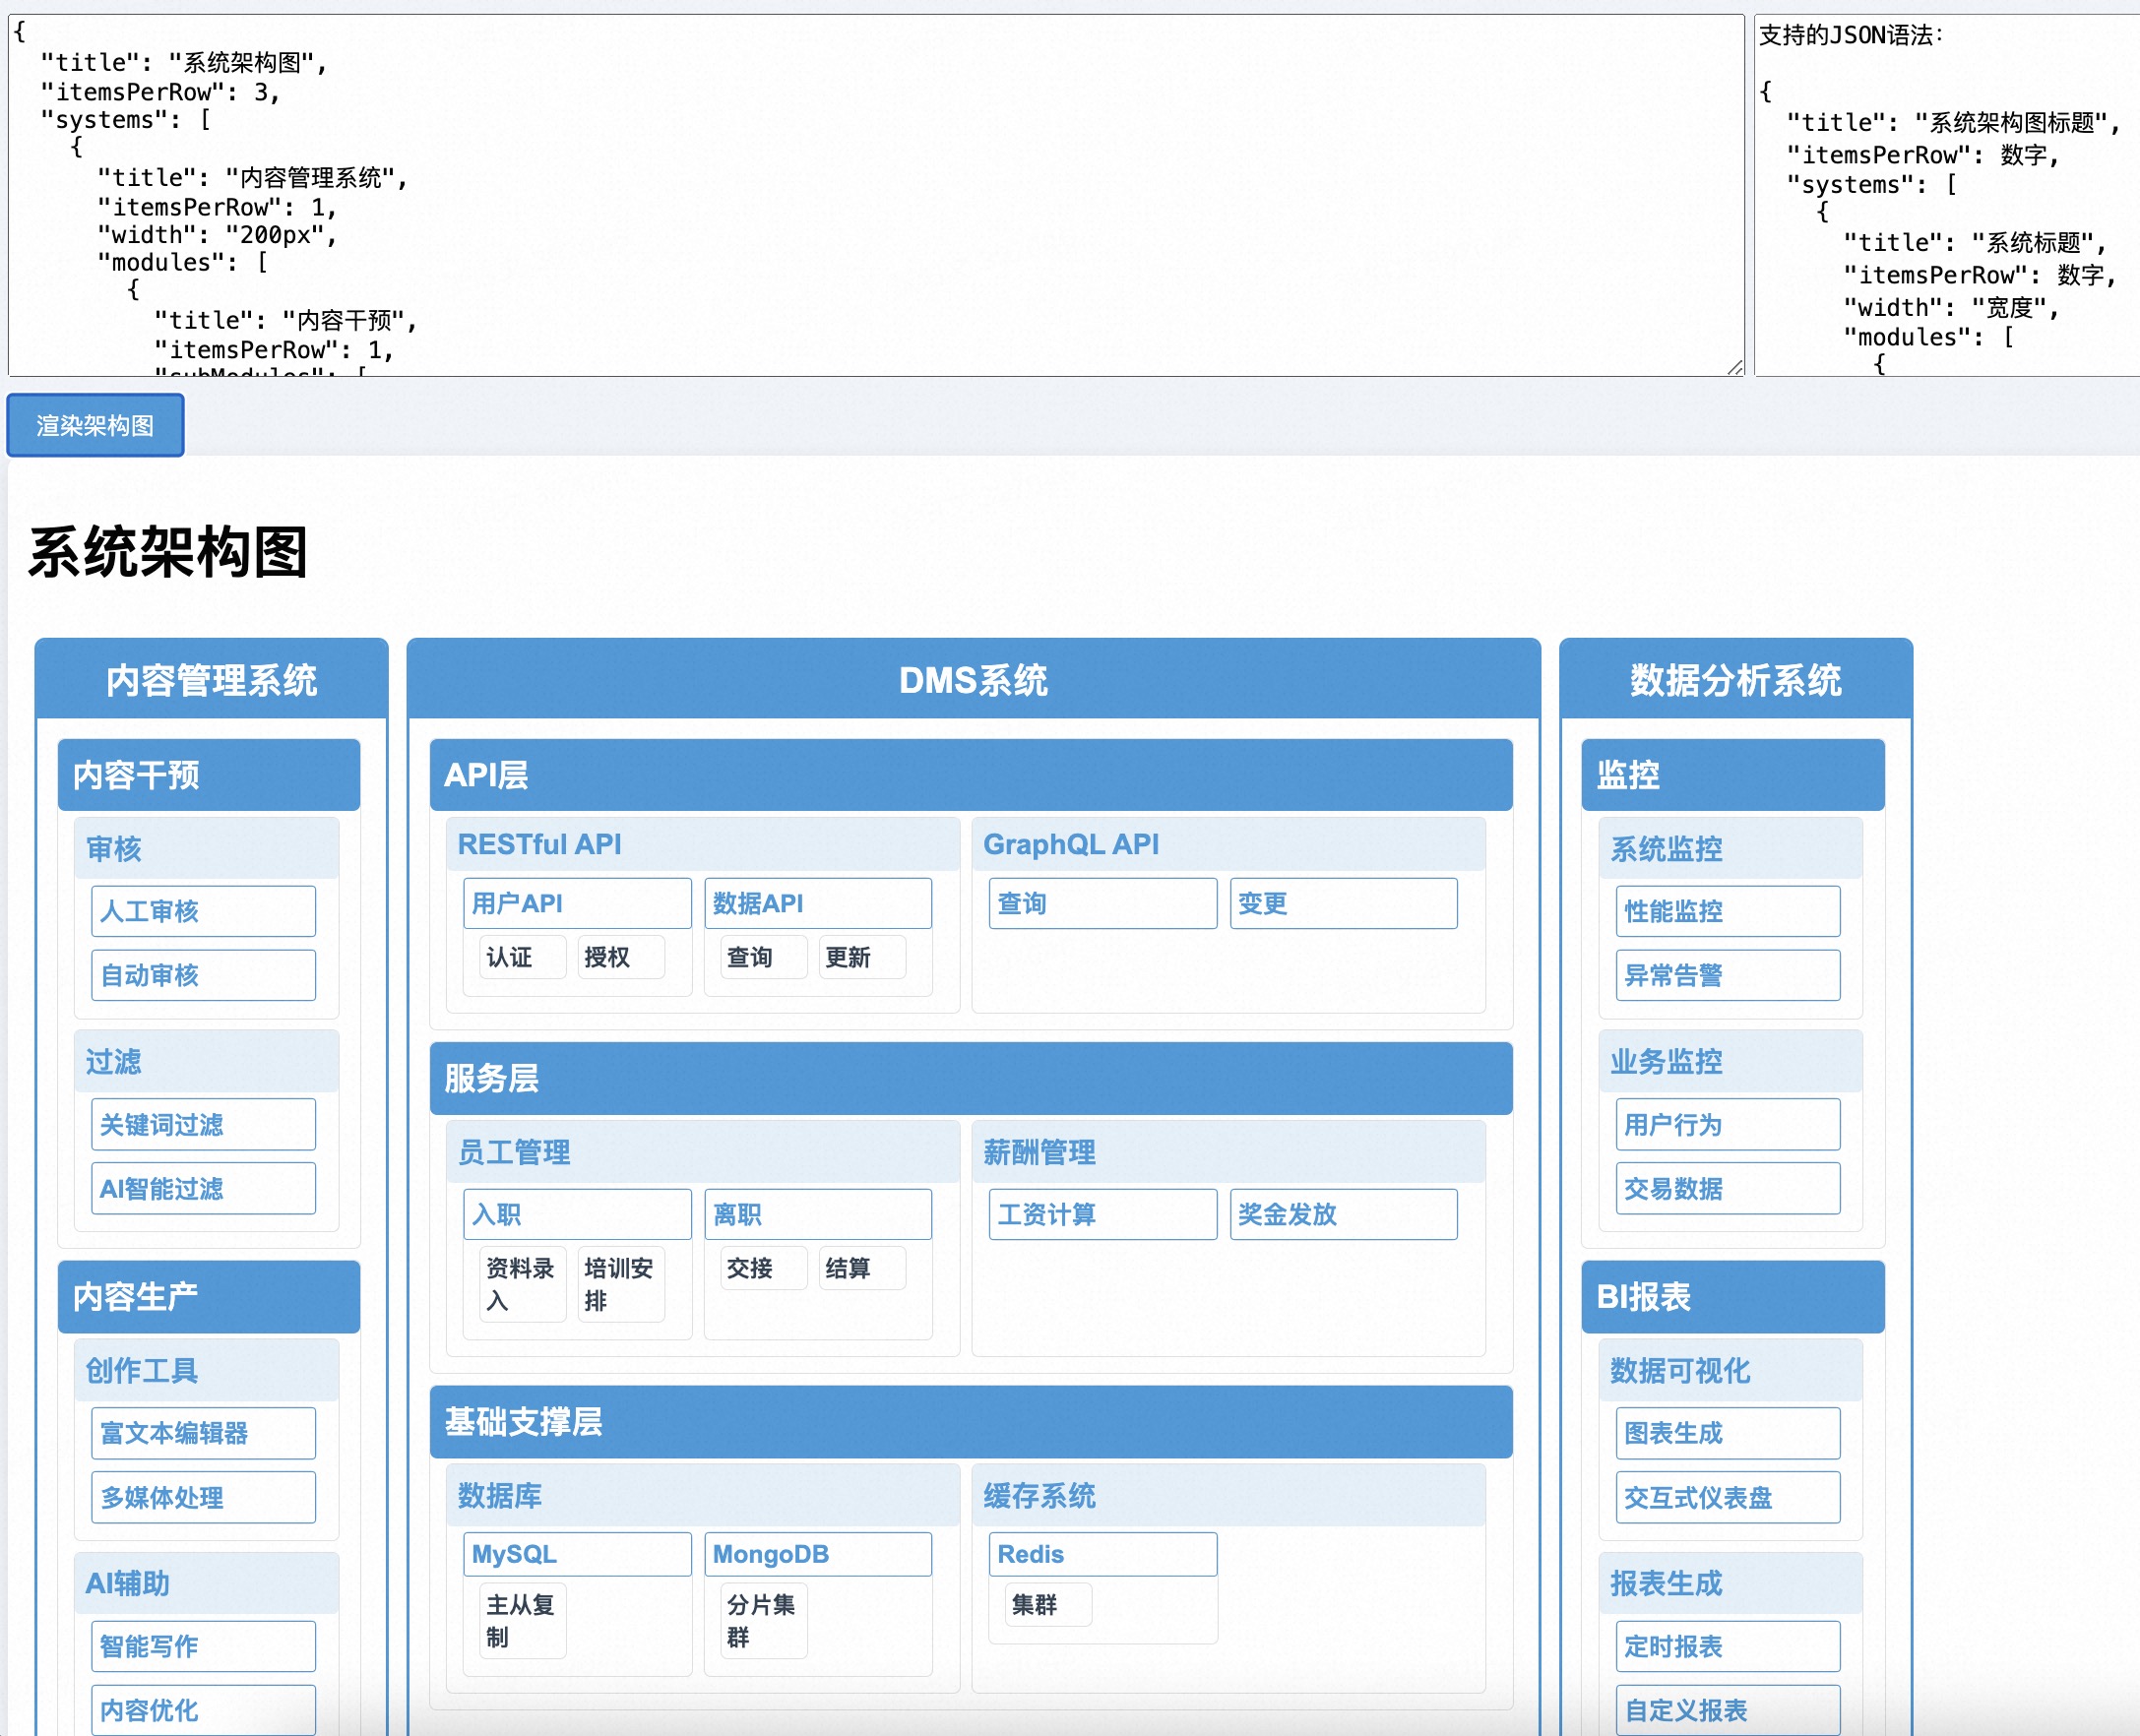
Task: Select the MongoDB box
Action: 818,1555
